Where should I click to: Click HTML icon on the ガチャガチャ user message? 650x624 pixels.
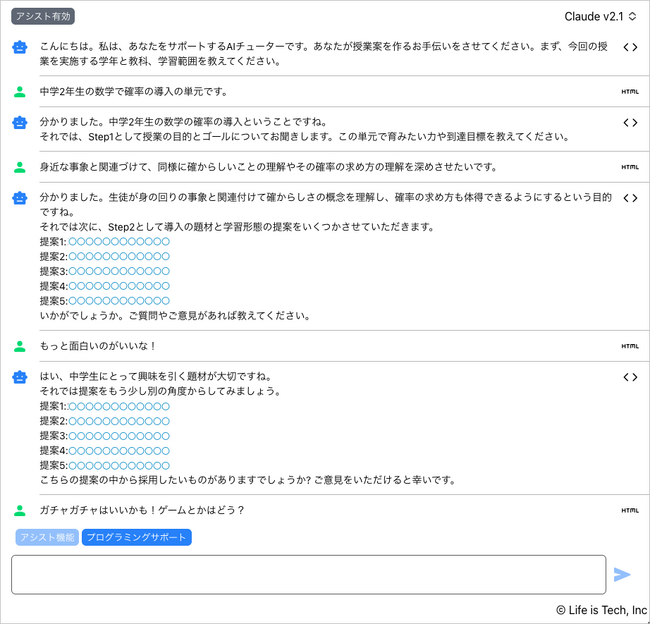coord(630,510)
